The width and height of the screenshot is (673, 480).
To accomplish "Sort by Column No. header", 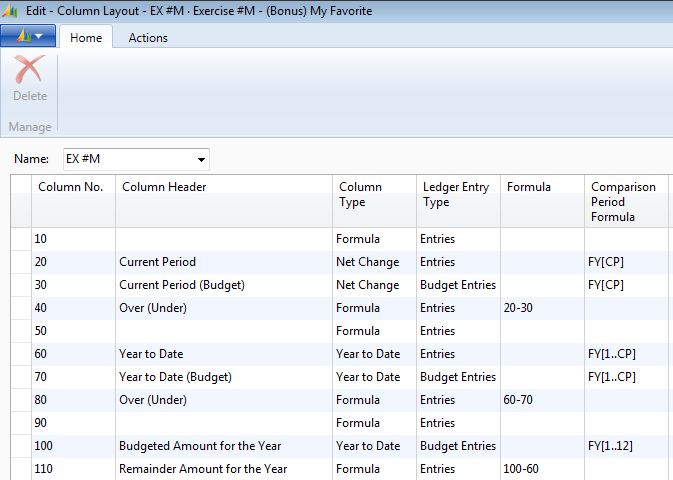I will 72,187.
